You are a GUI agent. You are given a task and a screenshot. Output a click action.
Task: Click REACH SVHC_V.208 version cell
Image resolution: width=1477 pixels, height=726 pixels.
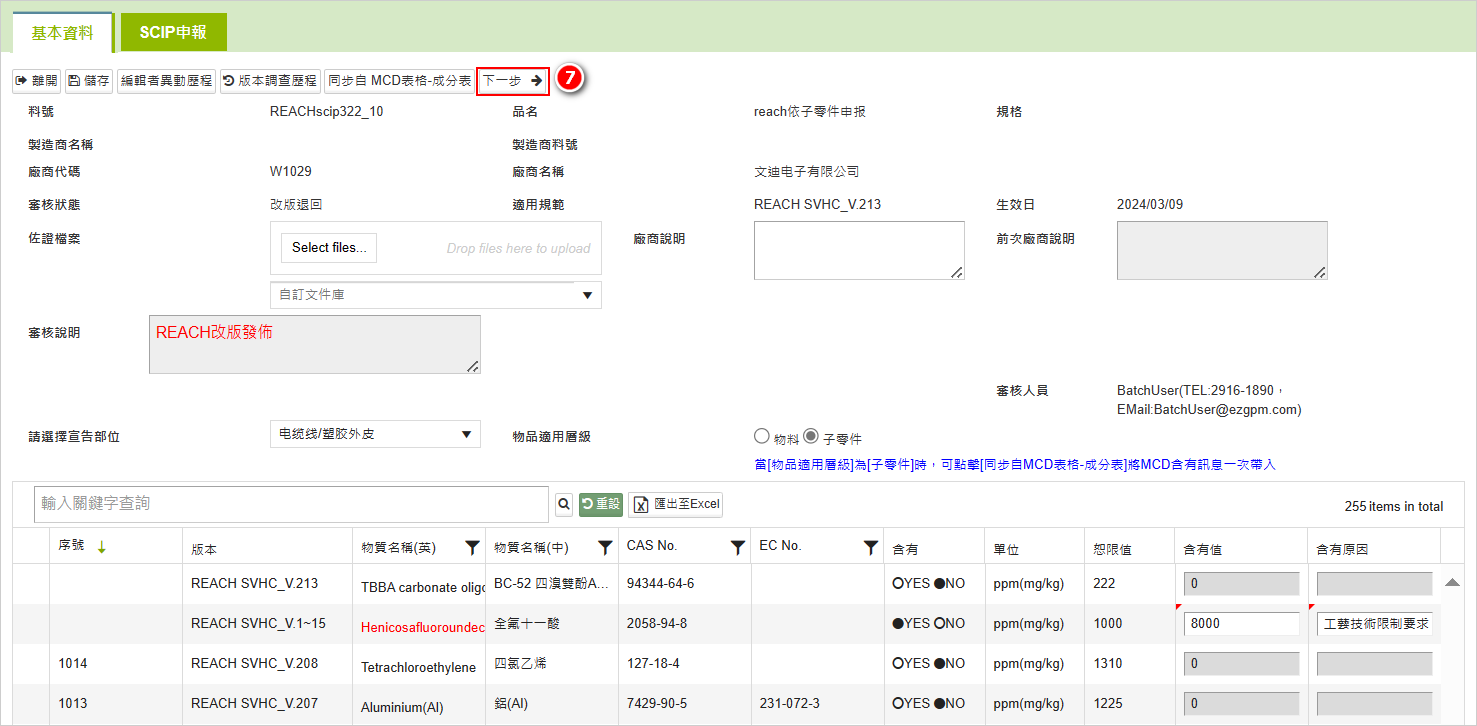254,663
